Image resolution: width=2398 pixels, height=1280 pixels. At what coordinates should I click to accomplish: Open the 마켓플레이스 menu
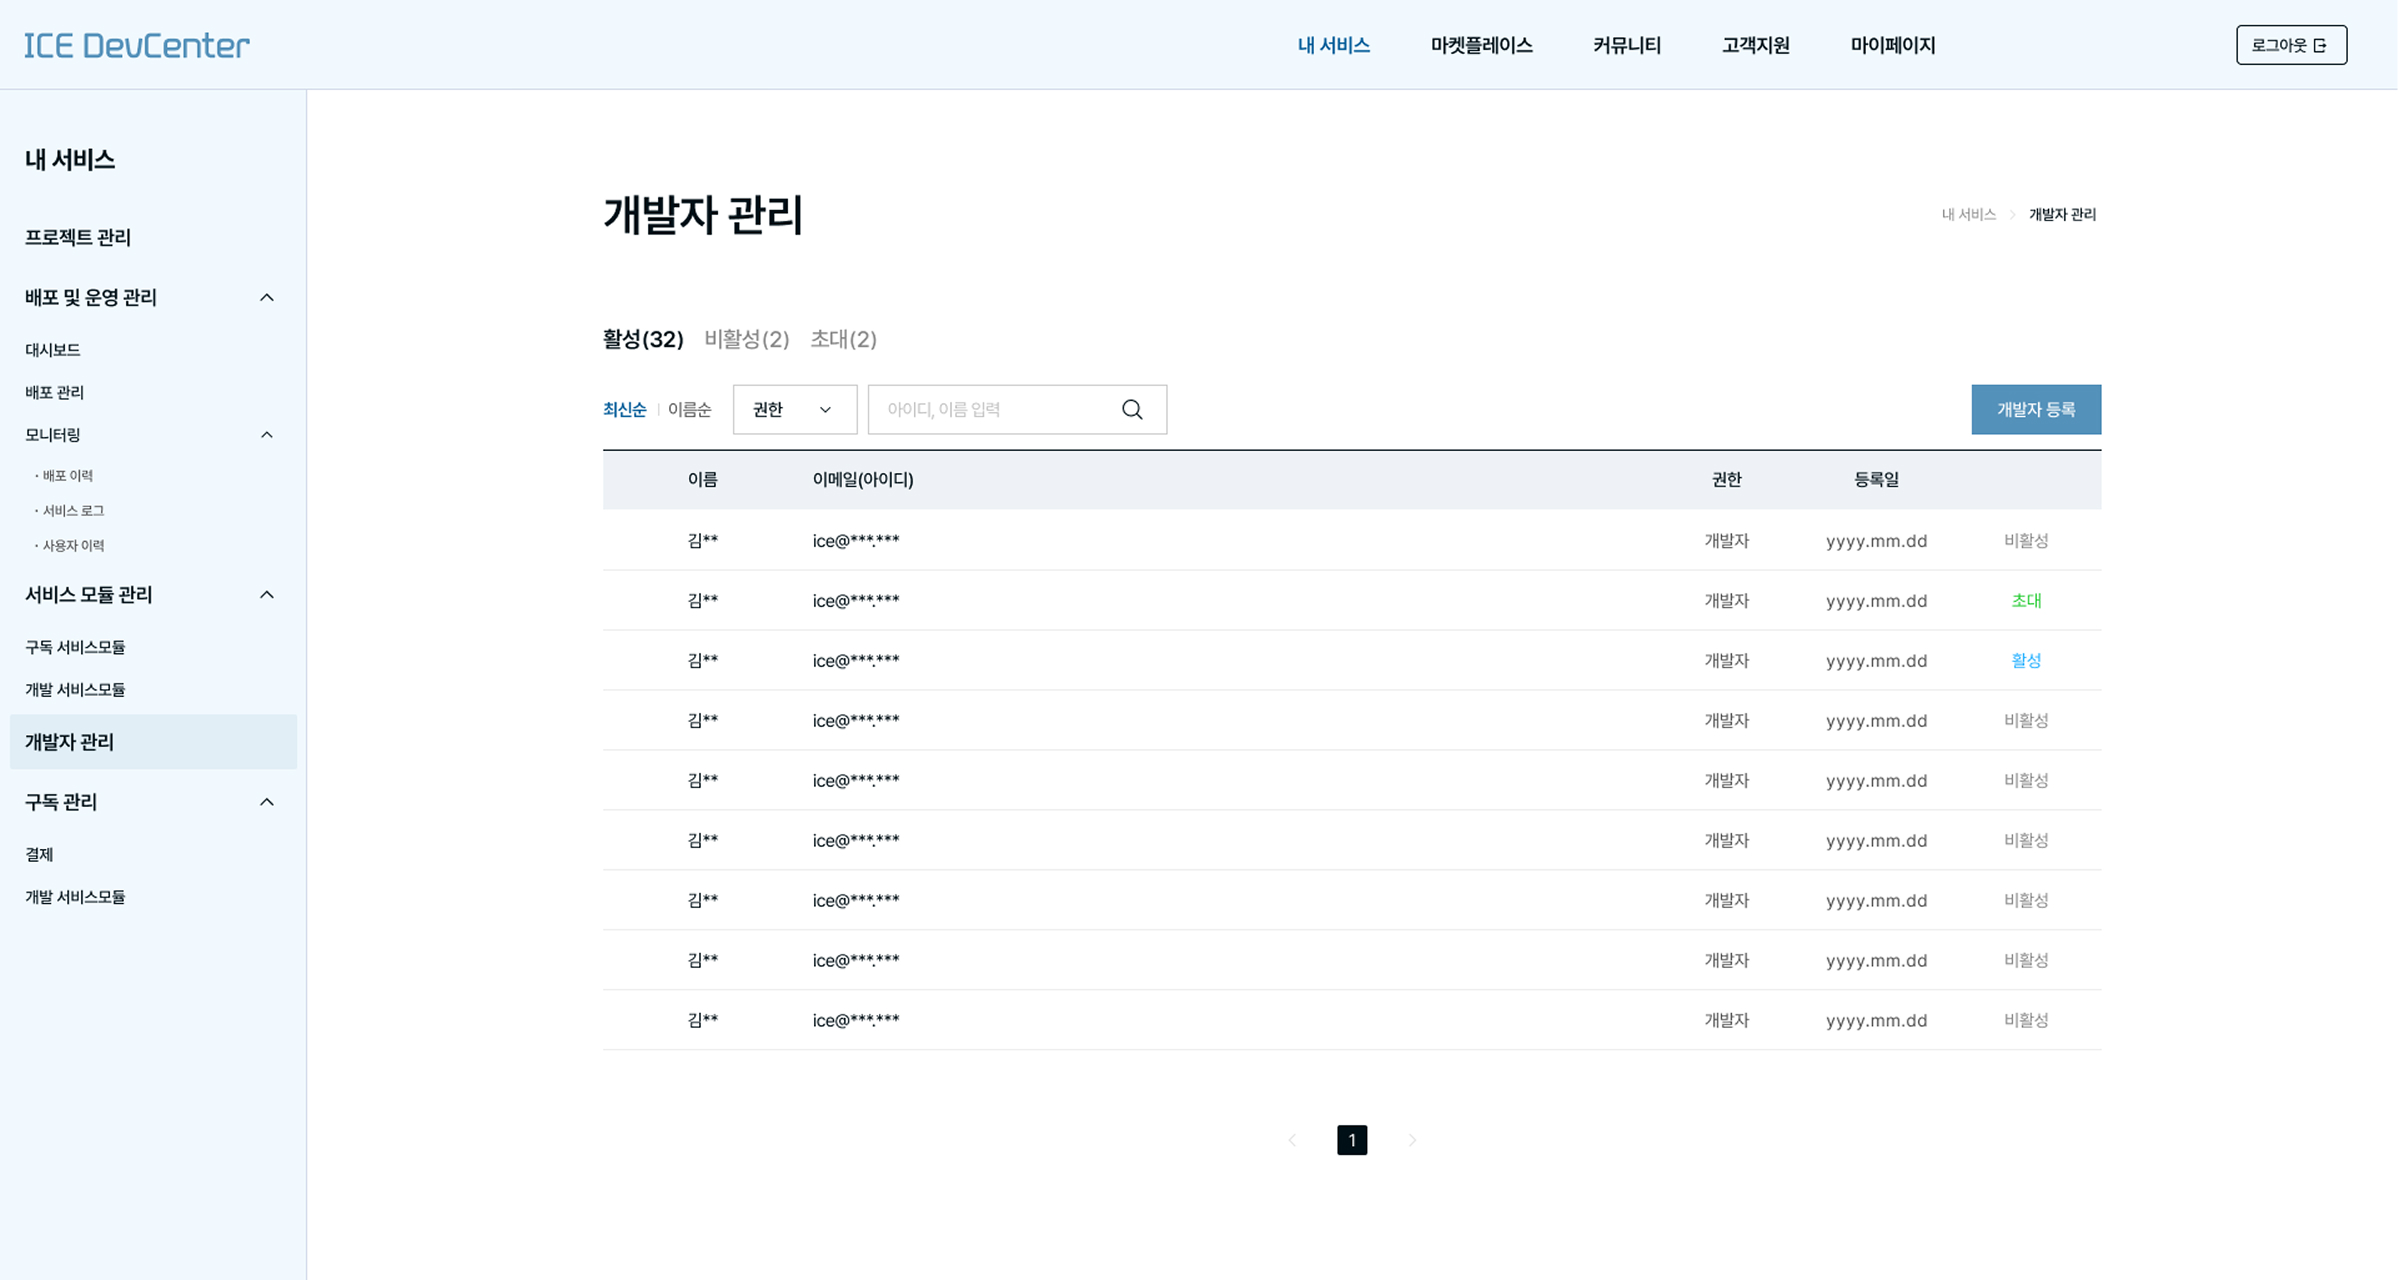1481,45
